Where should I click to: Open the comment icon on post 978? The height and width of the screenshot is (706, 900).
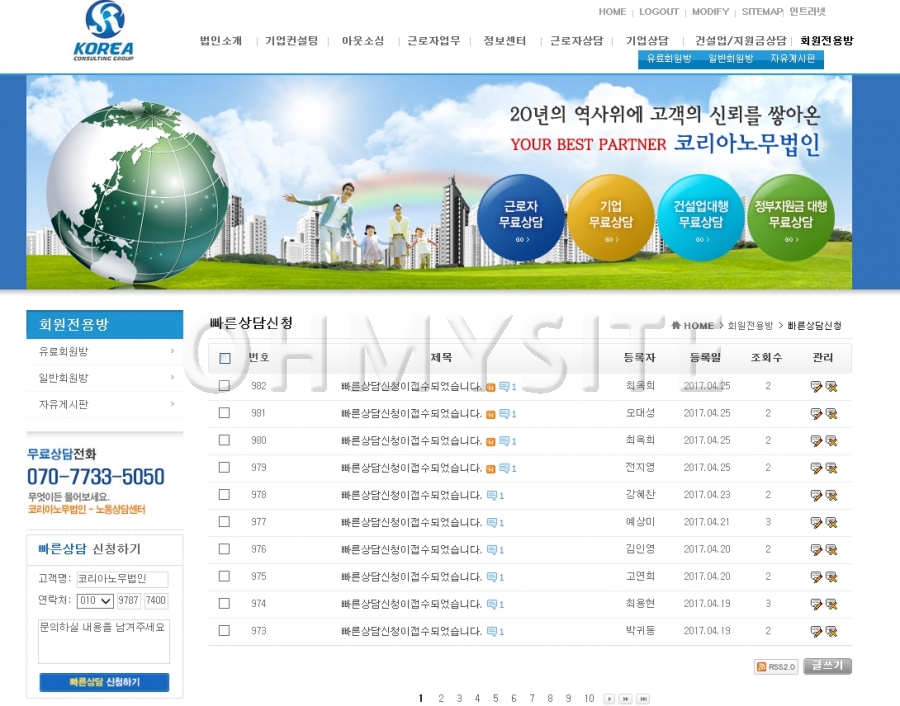[x=494, y=495]
